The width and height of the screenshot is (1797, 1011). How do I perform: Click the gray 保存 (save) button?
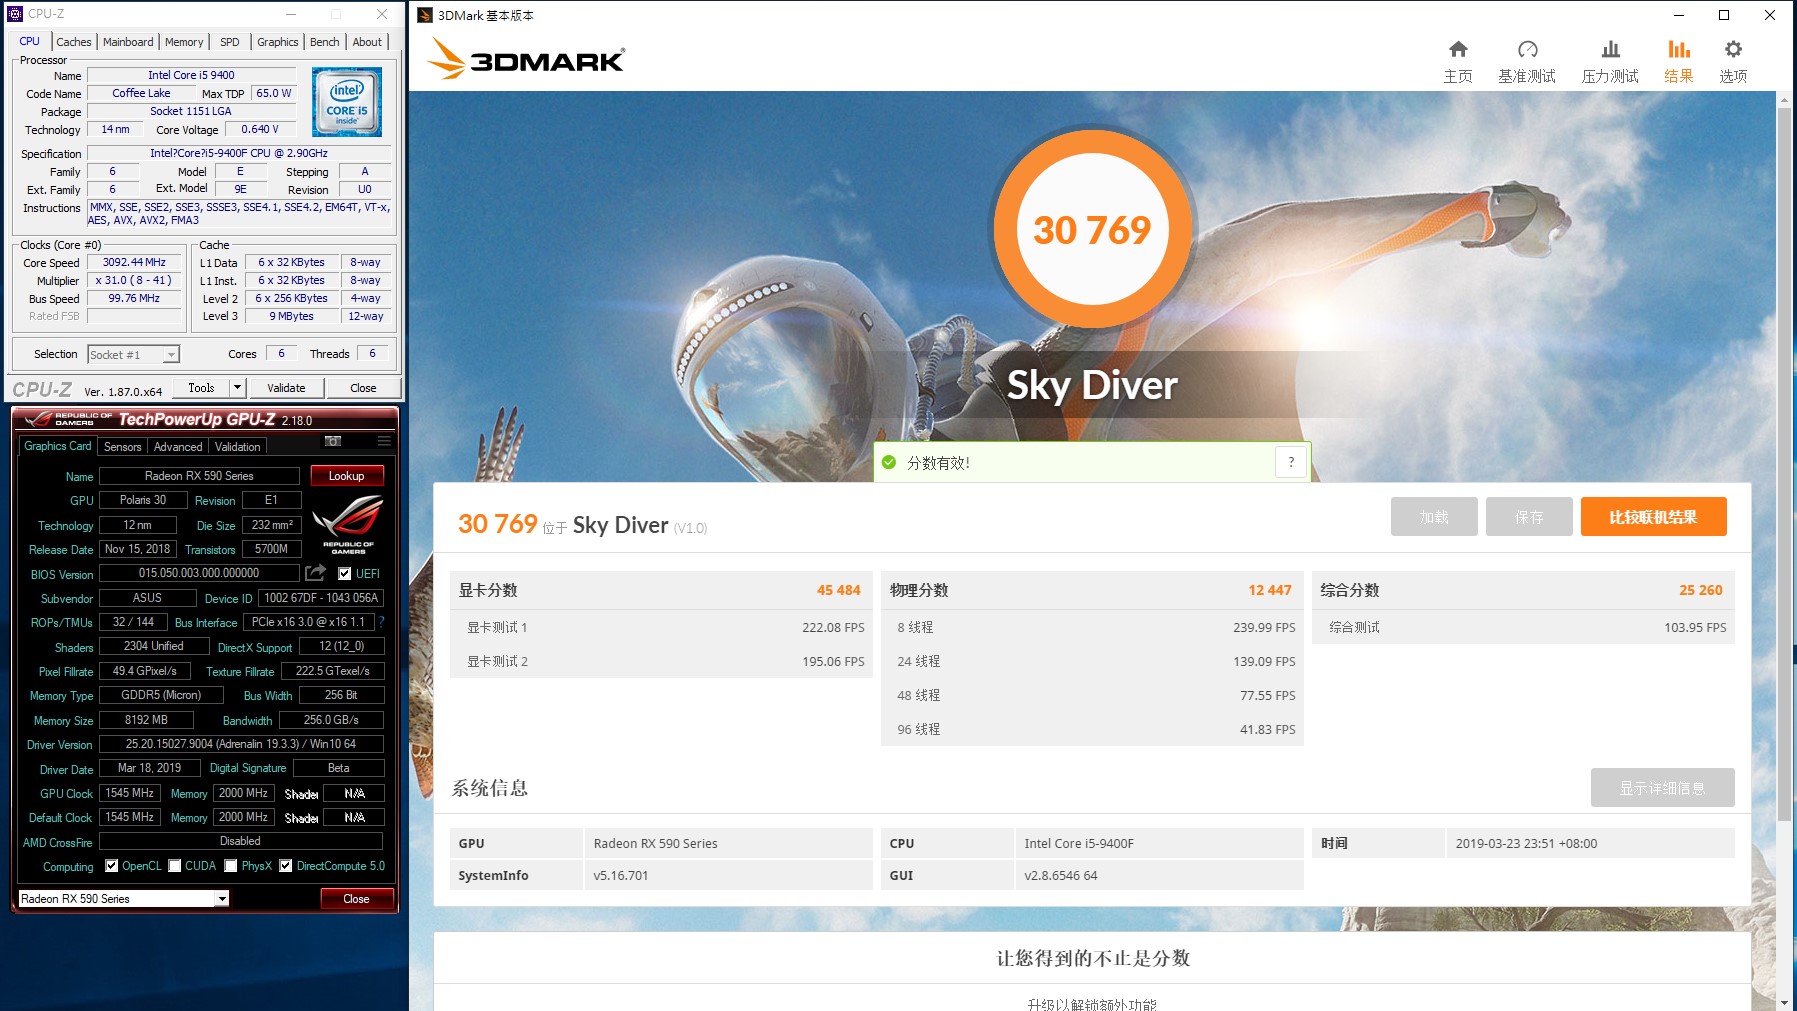point(1529,517)
